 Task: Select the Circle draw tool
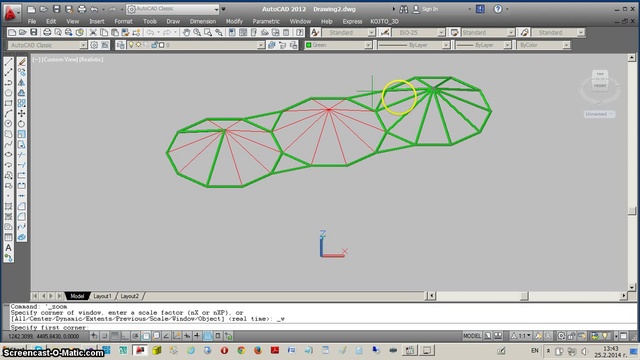tap(8, 124)
